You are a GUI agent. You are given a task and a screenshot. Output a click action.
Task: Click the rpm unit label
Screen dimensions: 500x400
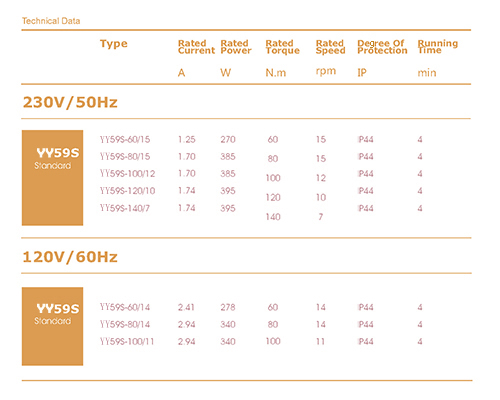point(326,72)
